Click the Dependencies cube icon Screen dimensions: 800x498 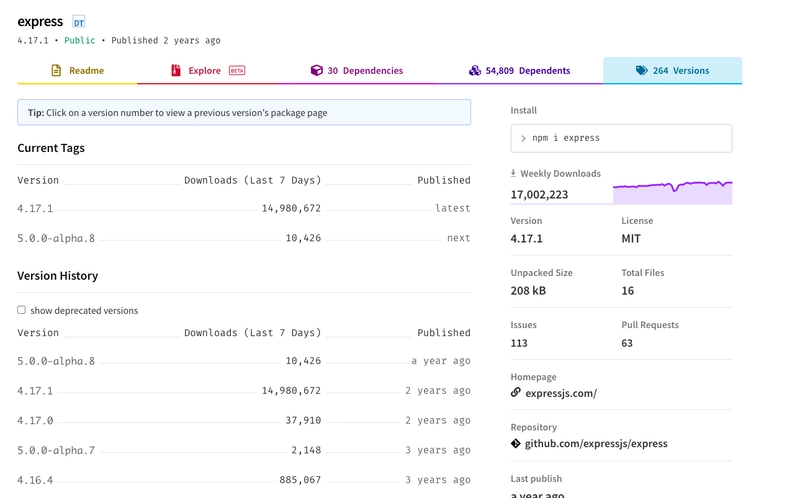[316, 71]
